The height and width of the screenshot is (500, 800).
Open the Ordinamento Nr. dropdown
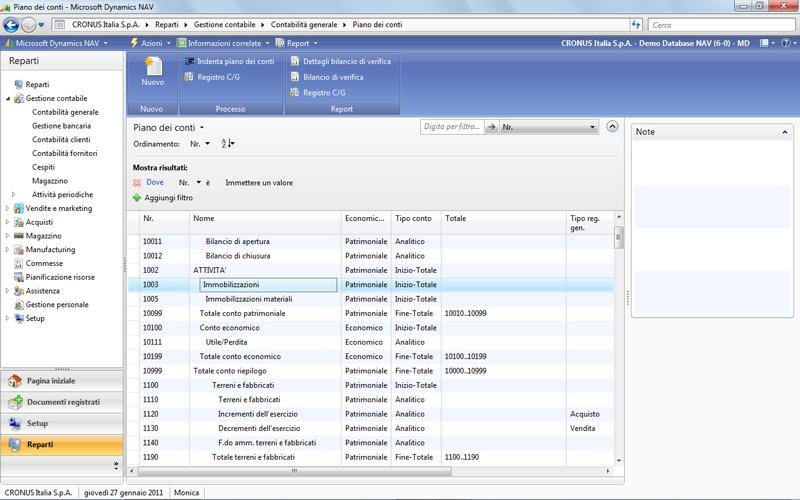[x=200, y=144]
